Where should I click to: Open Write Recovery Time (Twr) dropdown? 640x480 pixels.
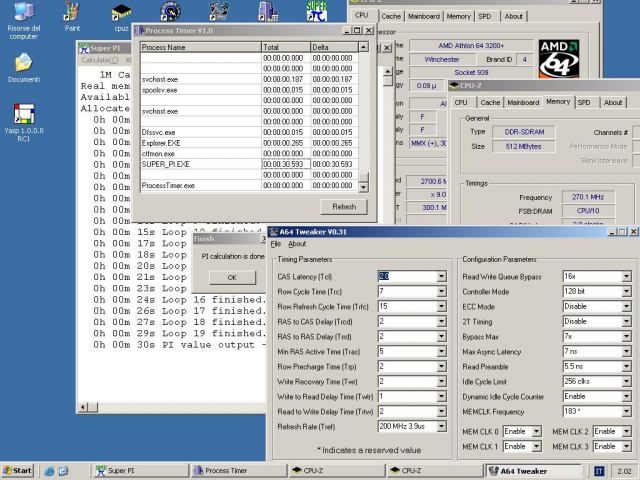(441, 382)
